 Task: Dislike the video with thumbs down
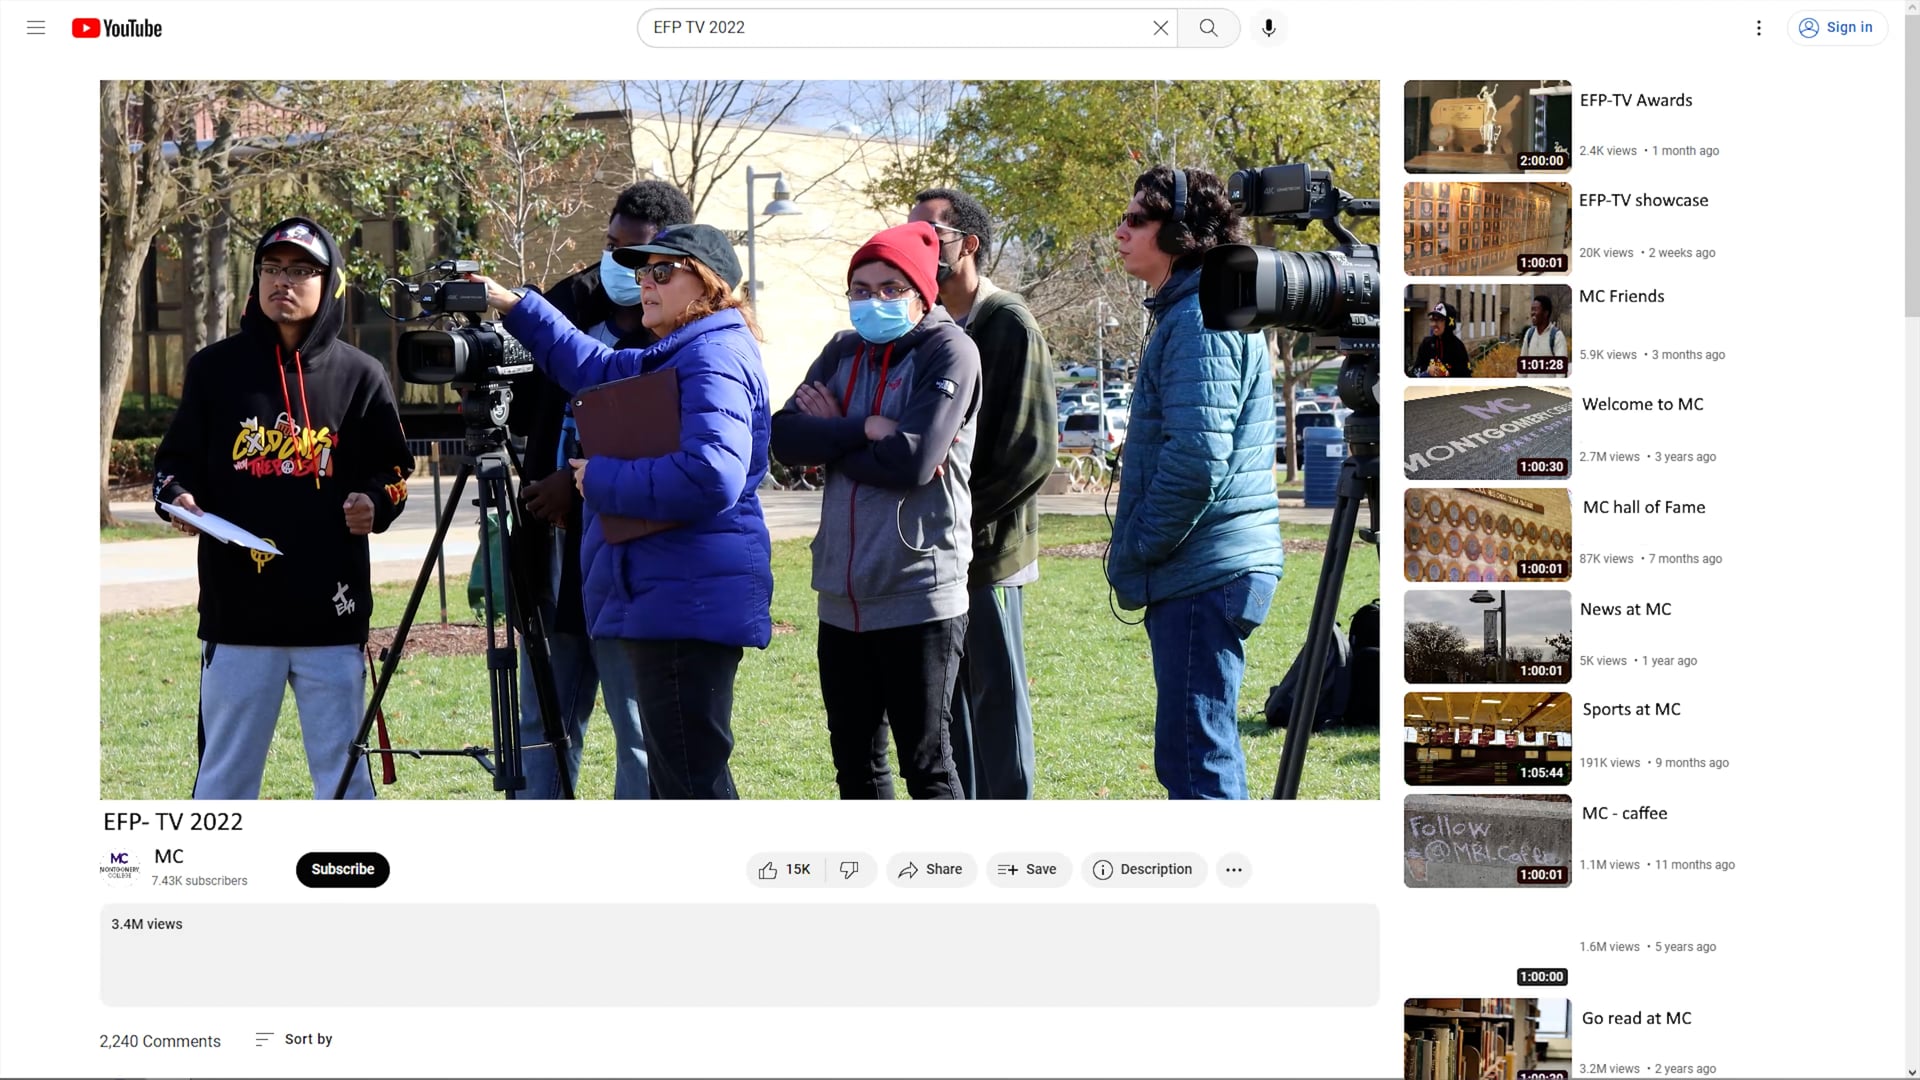[x=849, y=870]
